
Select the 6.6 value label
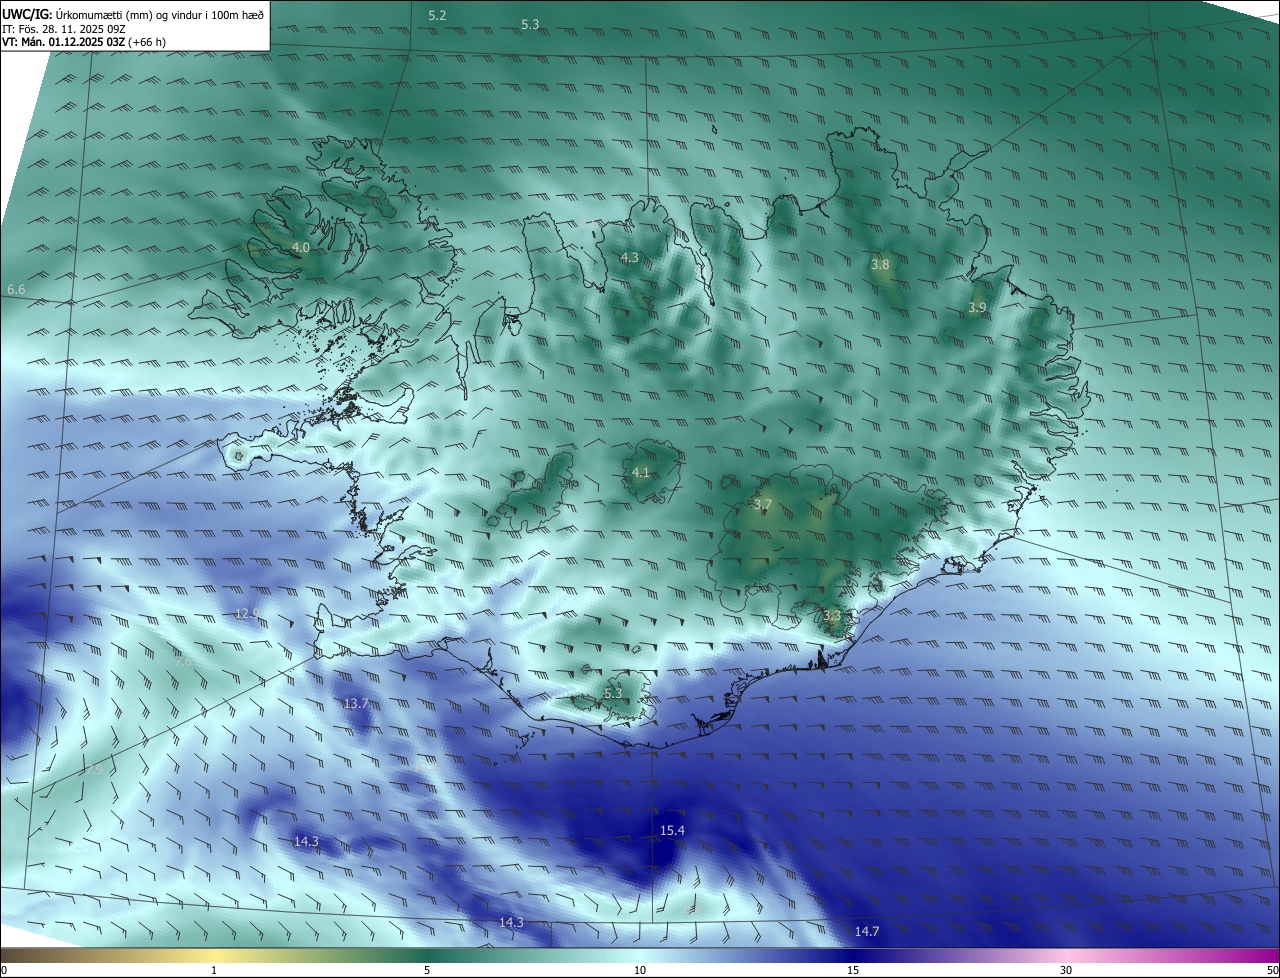tap(16, 289)
